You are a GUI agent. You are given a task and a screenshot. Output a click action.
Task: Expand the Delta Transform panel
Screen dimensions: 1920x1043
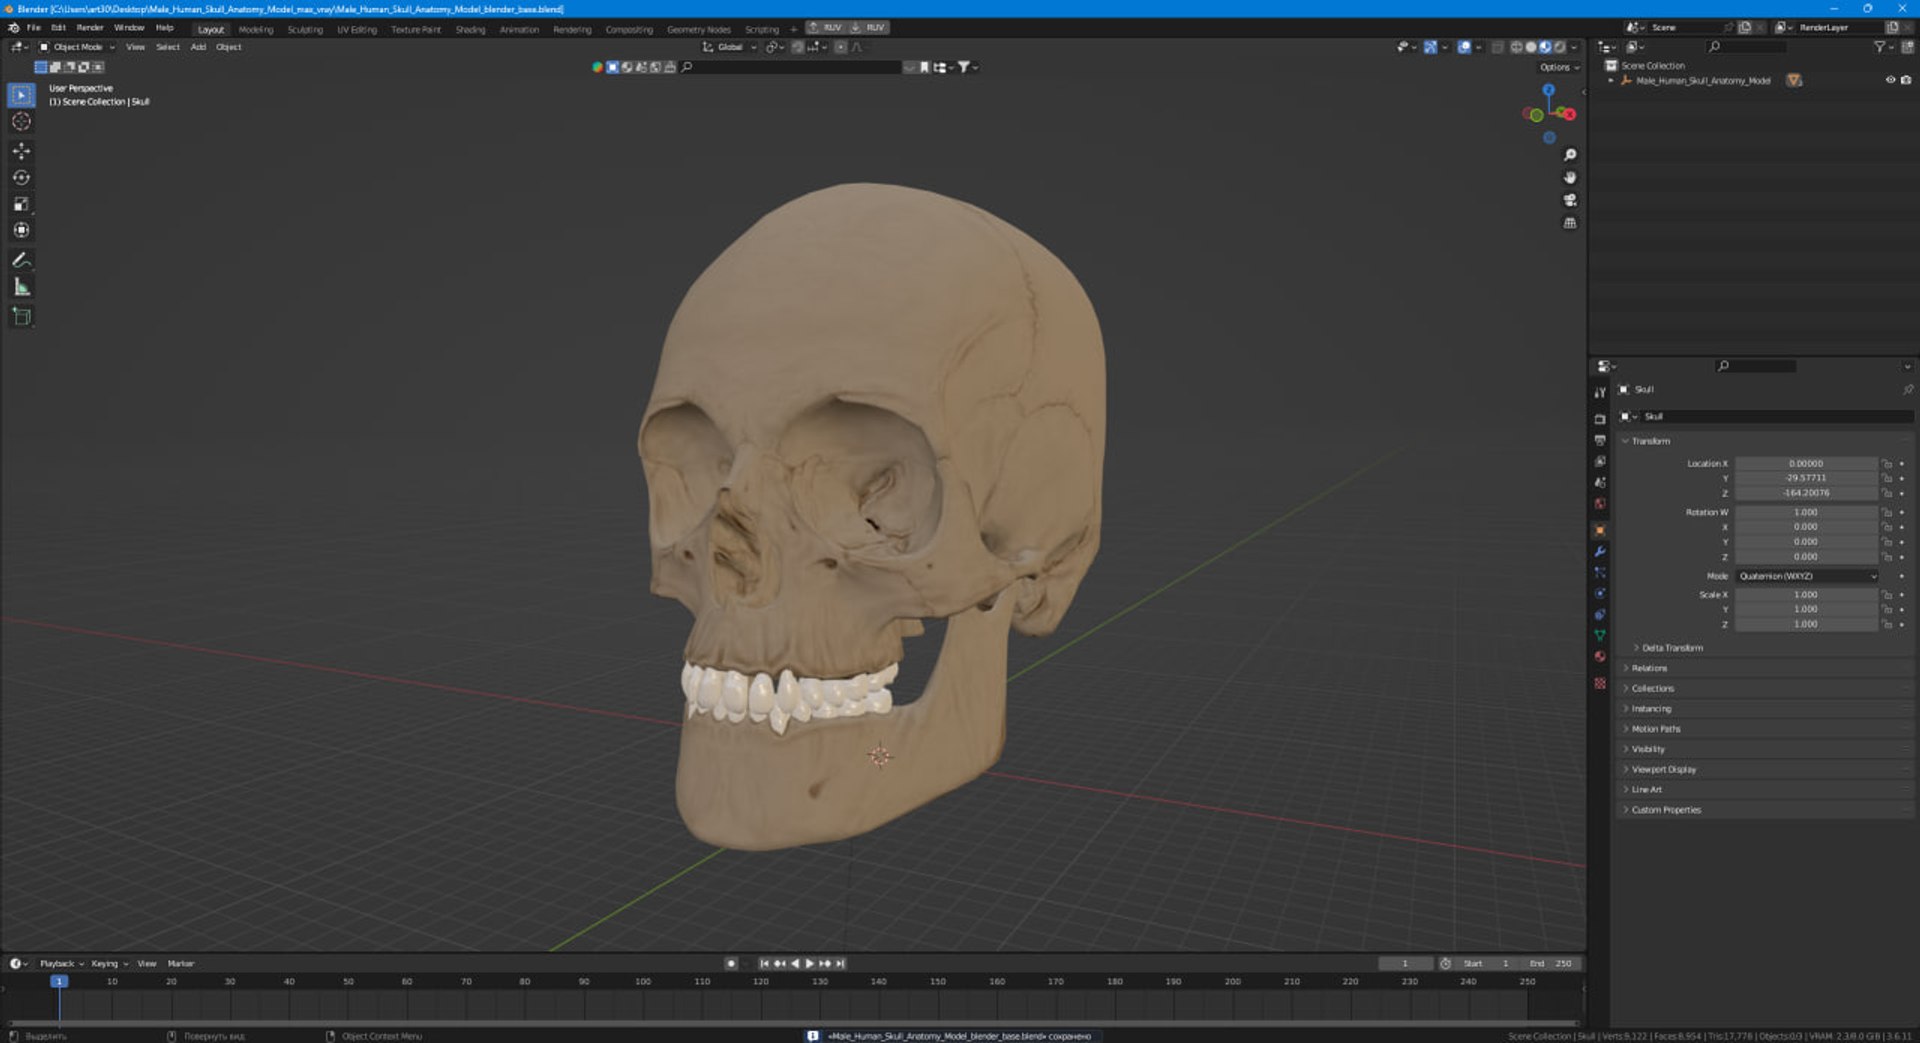point(1672,648)
